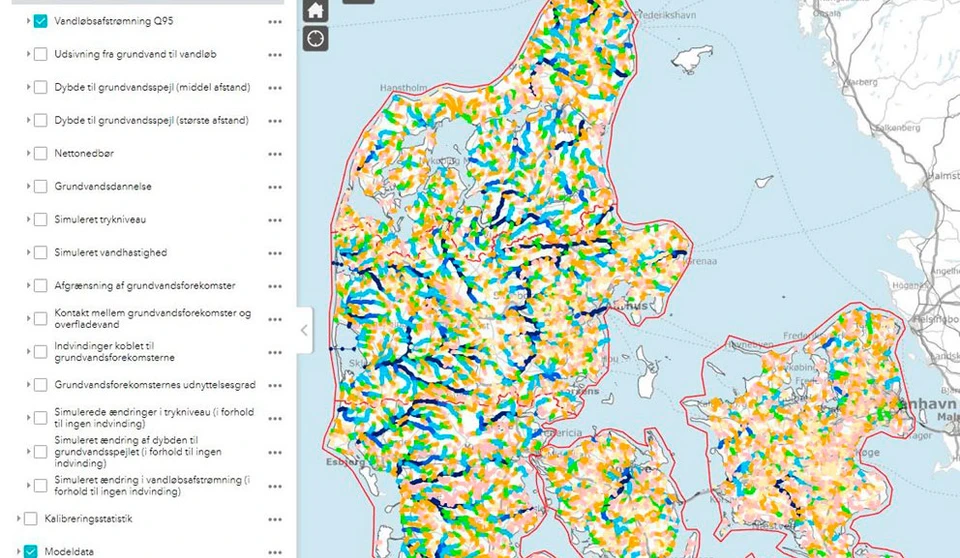Open options for Grundvandsforekomsternes udnyttelsesgrad
The image size is (960, 558).
click(275, 385)
